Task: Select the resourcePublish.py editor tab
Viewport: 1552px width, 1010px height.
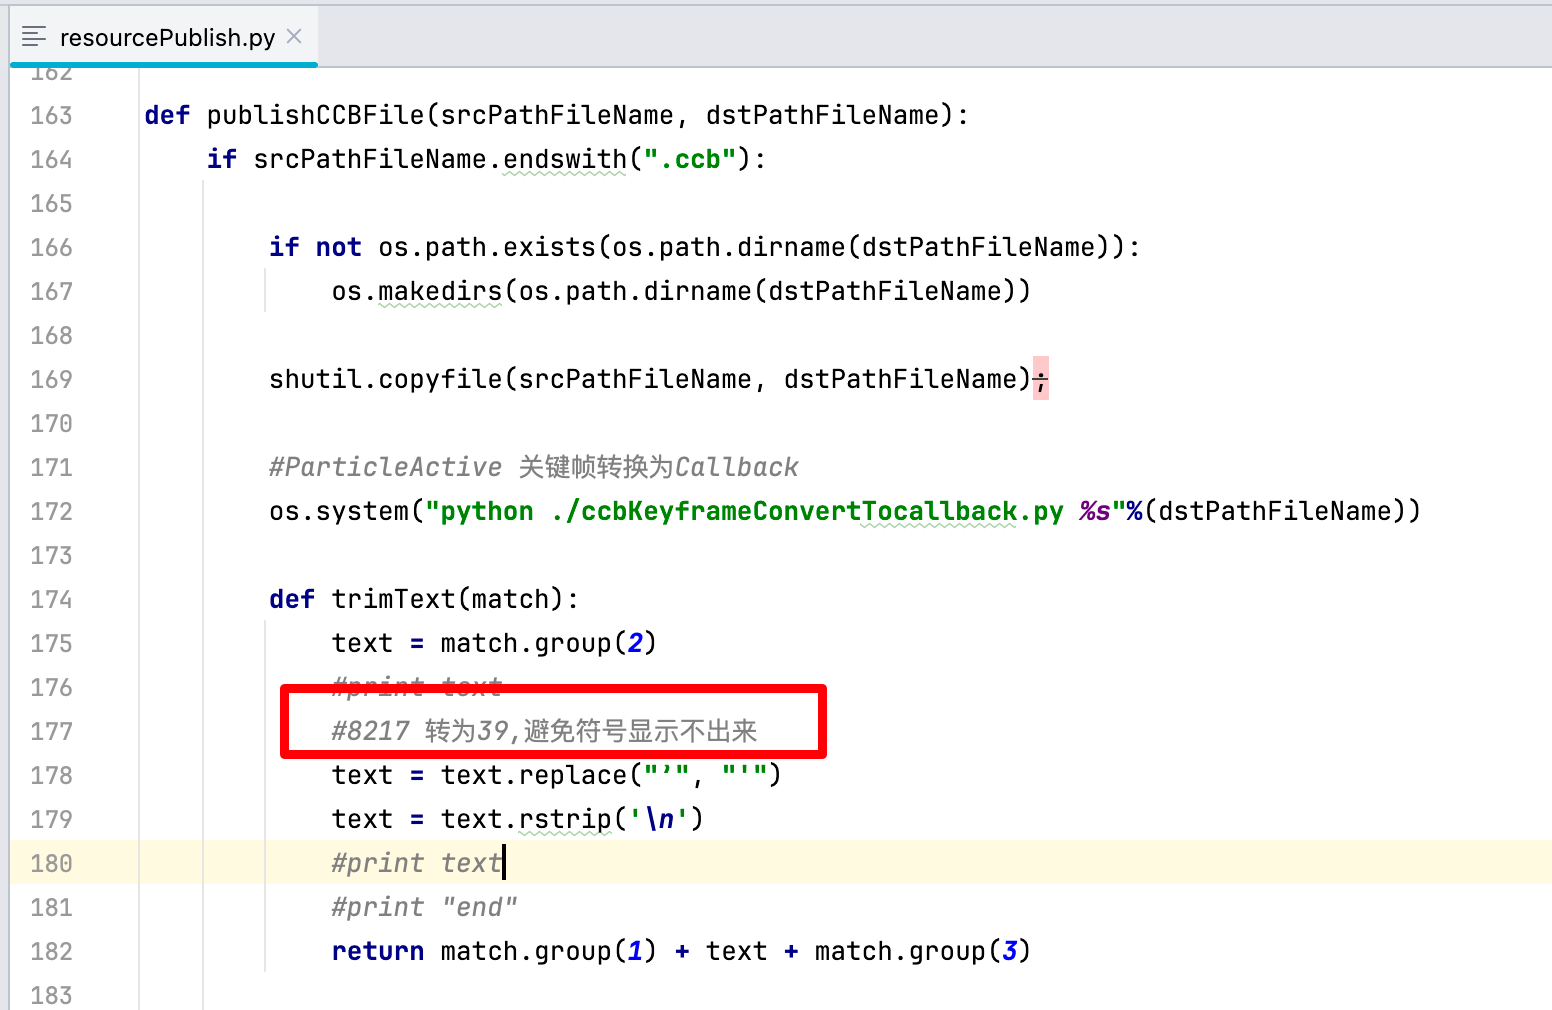Action: point(166,37)
